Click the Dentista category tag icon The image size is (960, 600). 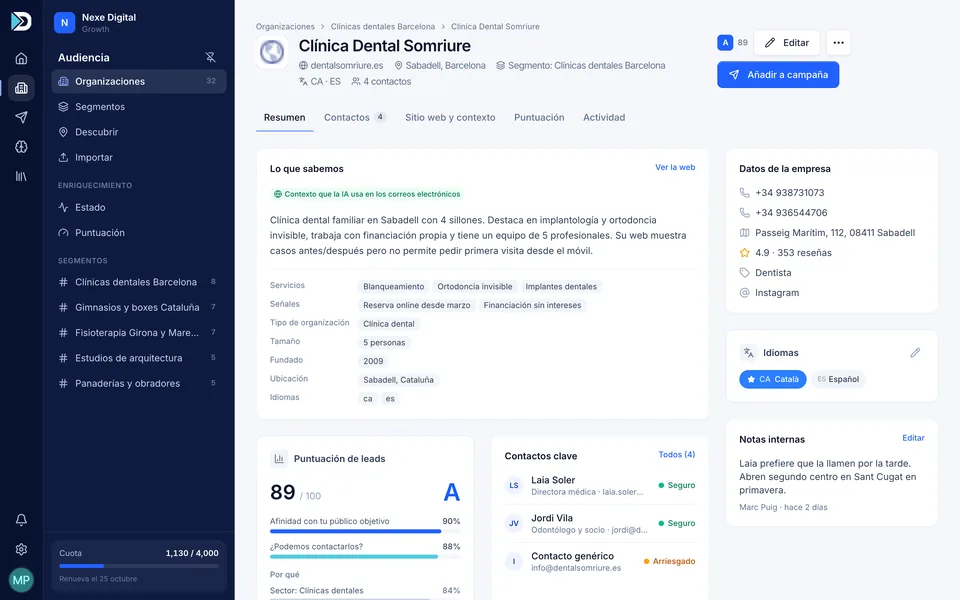744,272
